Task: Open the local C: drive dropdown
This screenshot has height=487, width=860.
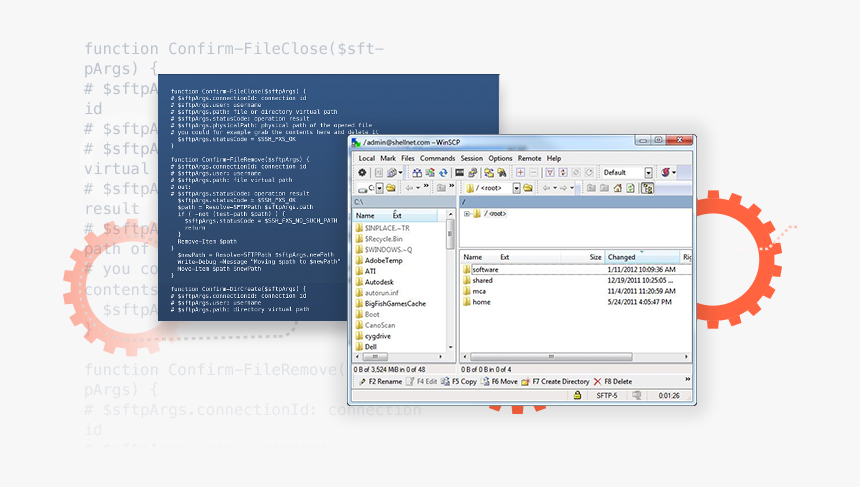Action: [x=380, y=188]
